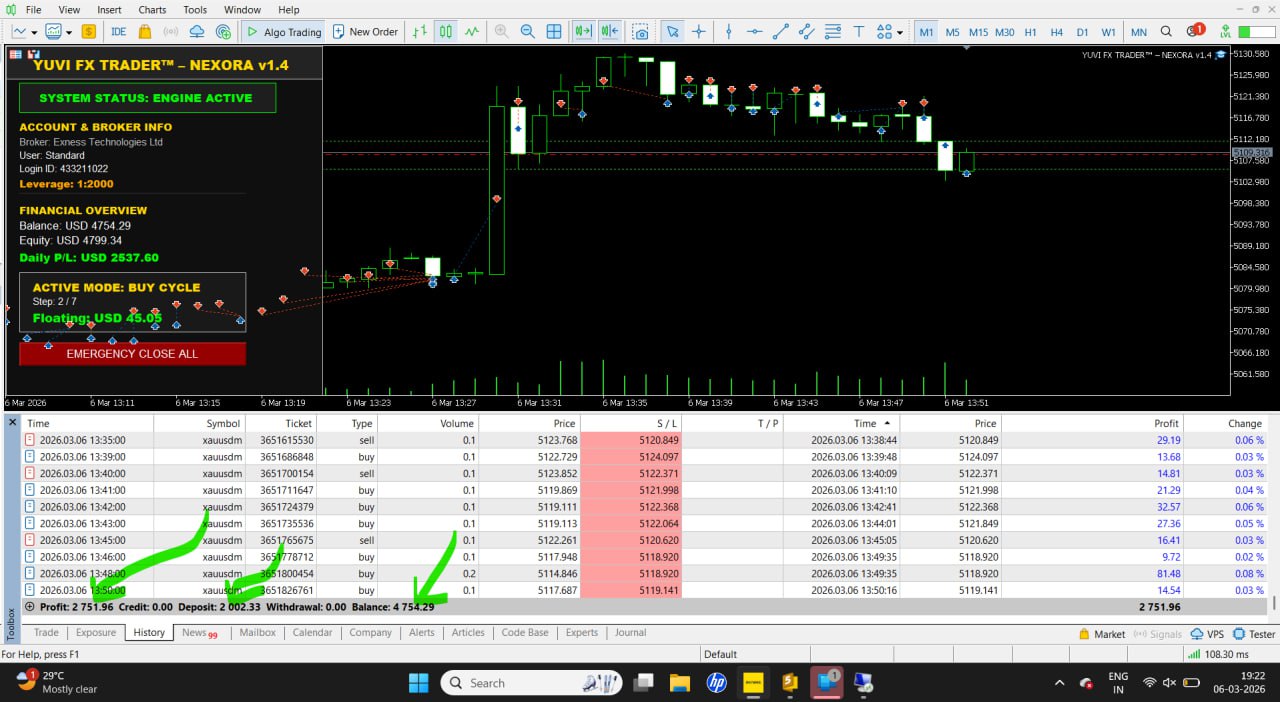Screen dimensions: 1280x702
Task: Expand the templates dropdown in toolbar
Action: (69, 32)
